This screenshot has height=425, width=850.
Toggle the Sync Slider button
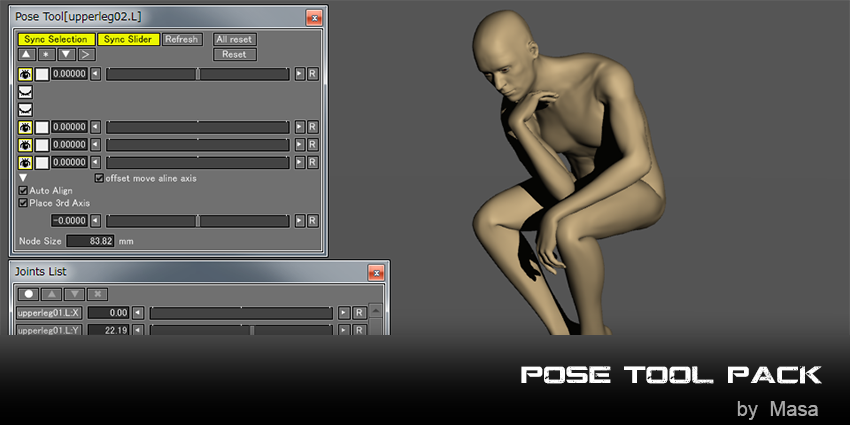point(129,40)
